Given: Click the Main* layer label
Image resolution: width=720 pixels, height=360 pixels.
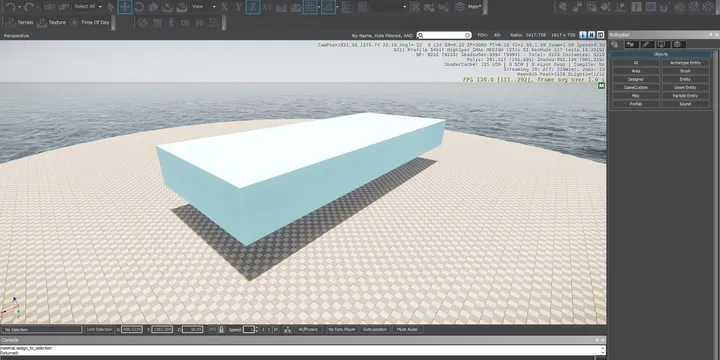Looking at the screenshot, I should [x=474, y=7].
